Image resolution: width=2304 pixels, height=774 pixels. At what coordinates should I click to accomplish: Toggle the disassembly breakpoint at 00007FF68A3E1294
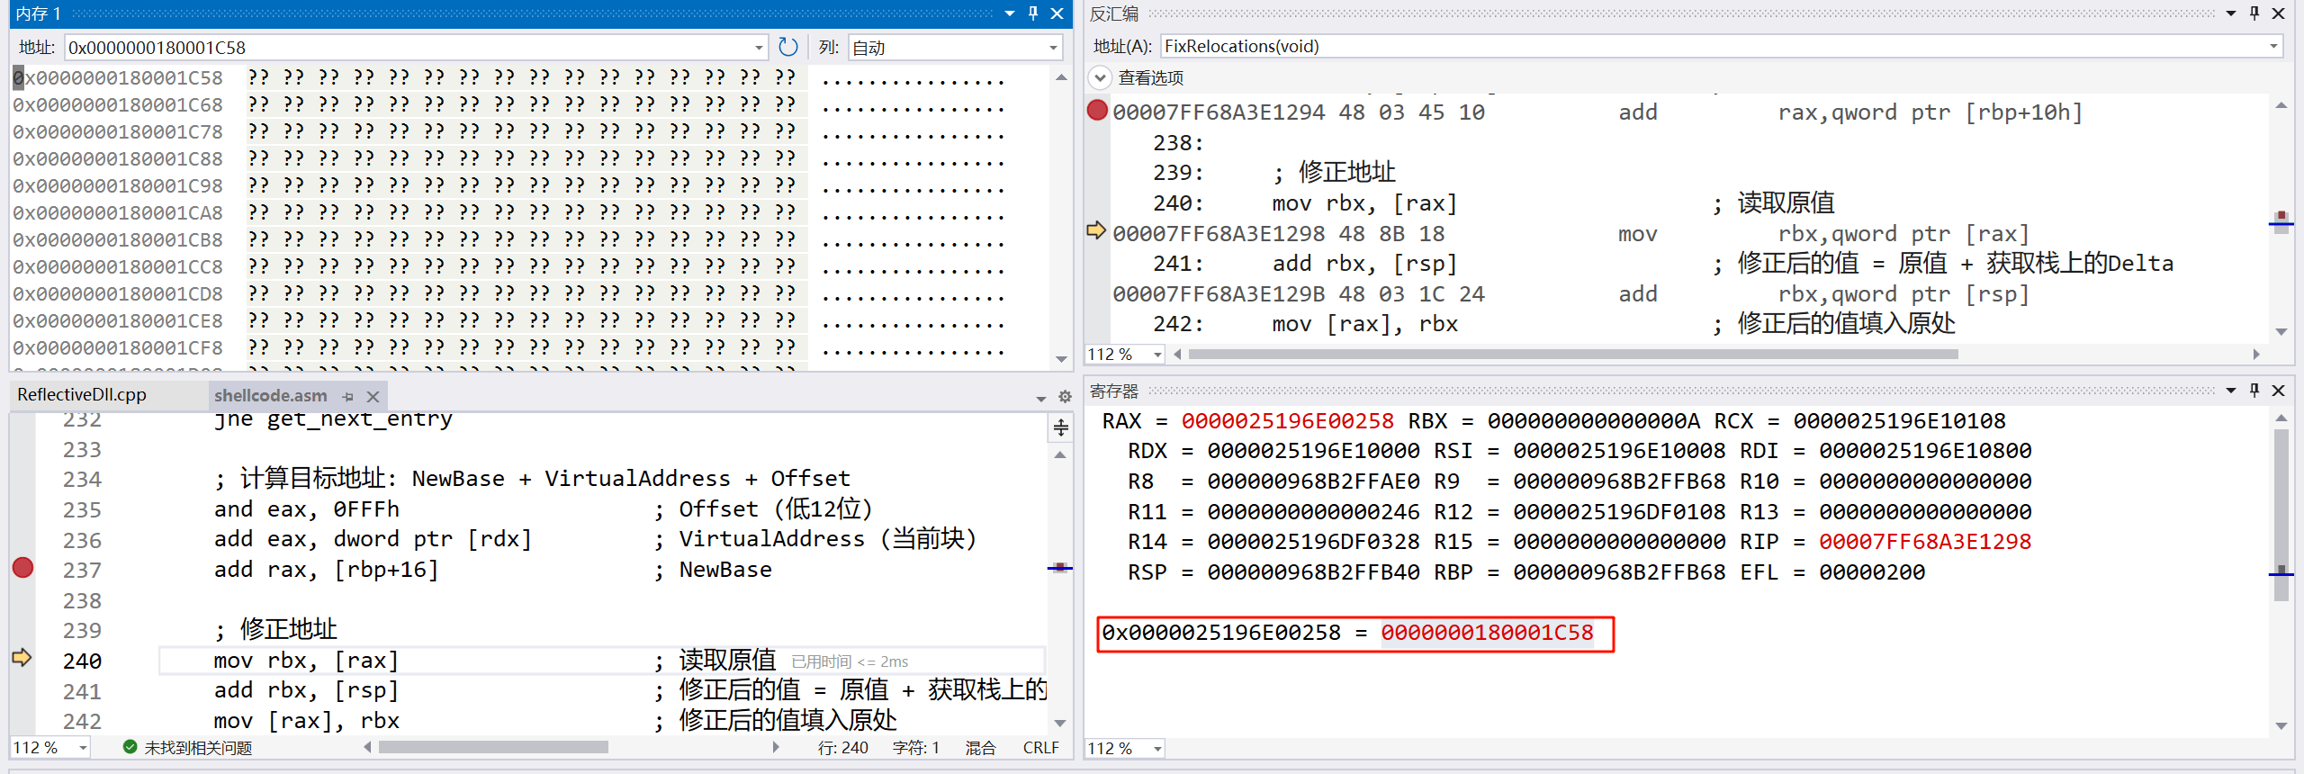pyautogui.click(x=1097, y=111)
